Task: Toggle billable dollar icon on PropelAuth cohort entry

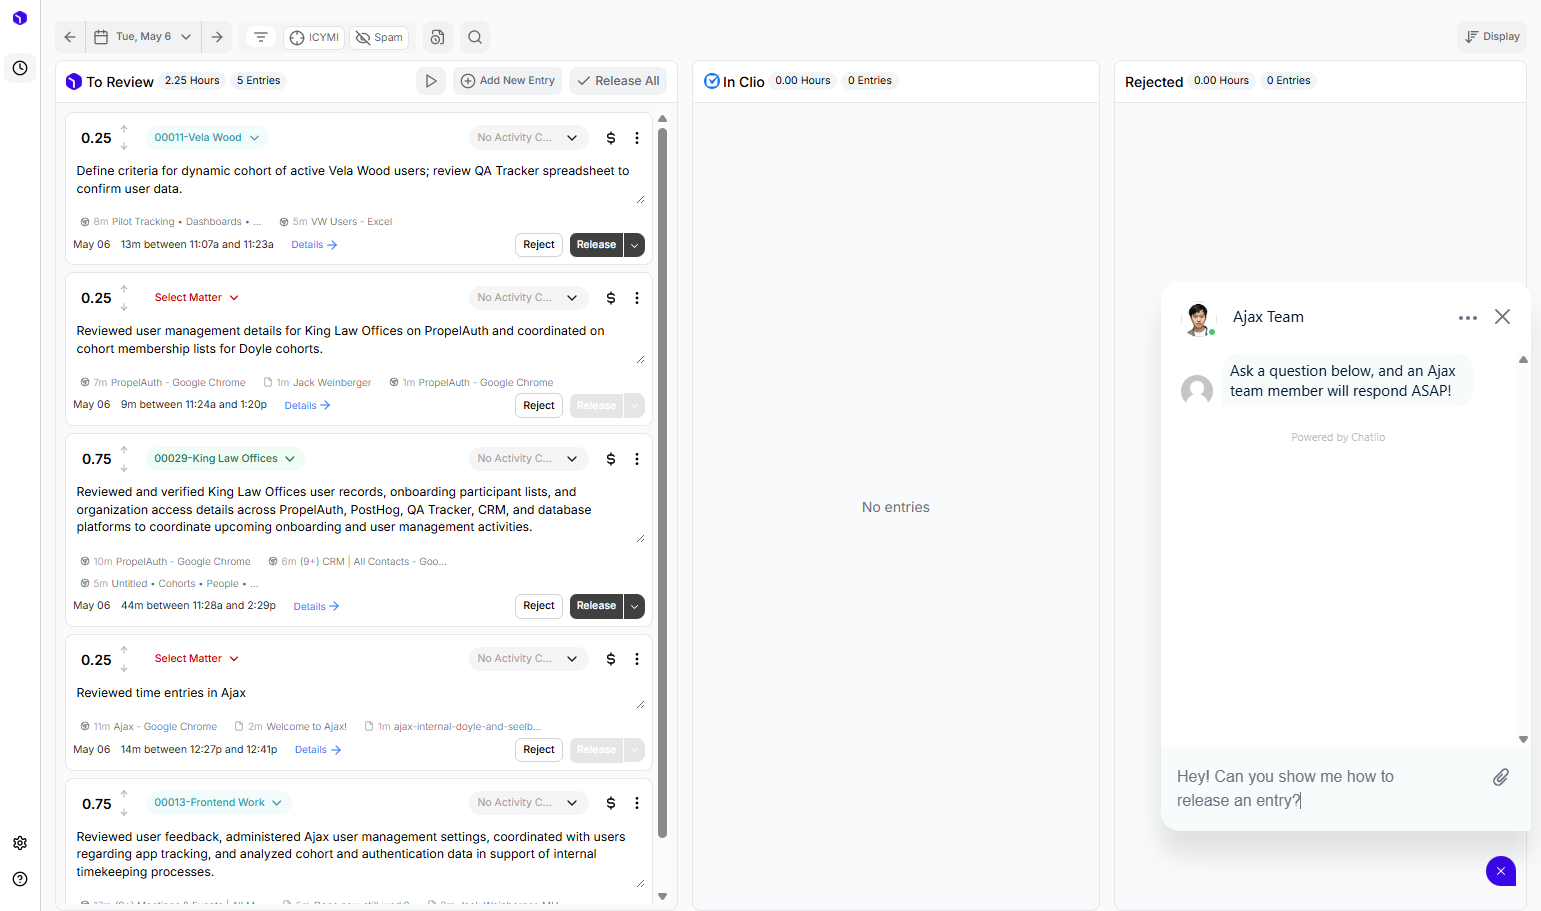Action: (x=611, y=298)
